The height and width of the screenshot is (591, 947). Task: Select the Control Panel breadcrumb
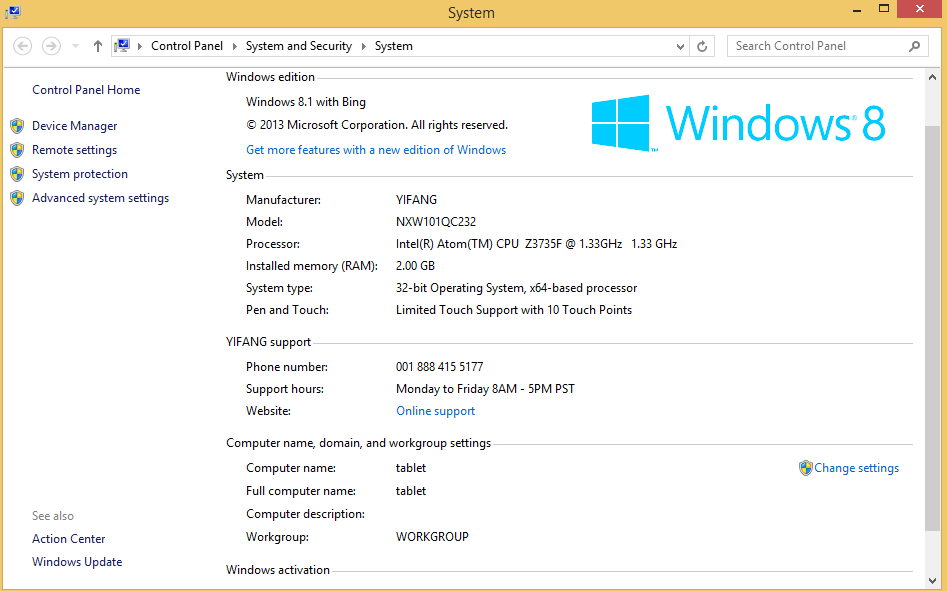click(187, 46)
